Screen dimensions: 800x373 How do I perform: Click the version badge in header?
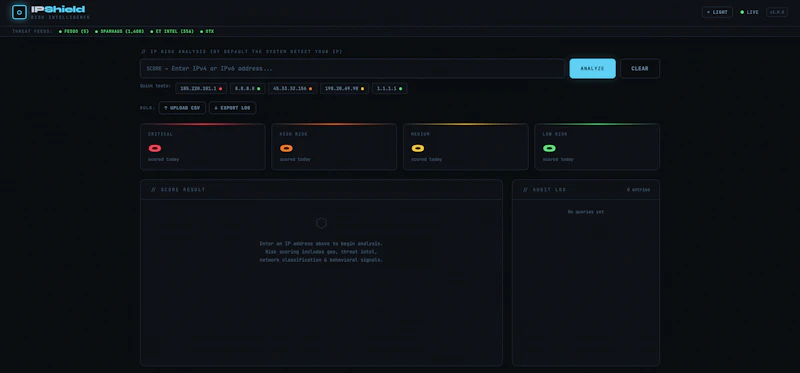pos(777,12)
